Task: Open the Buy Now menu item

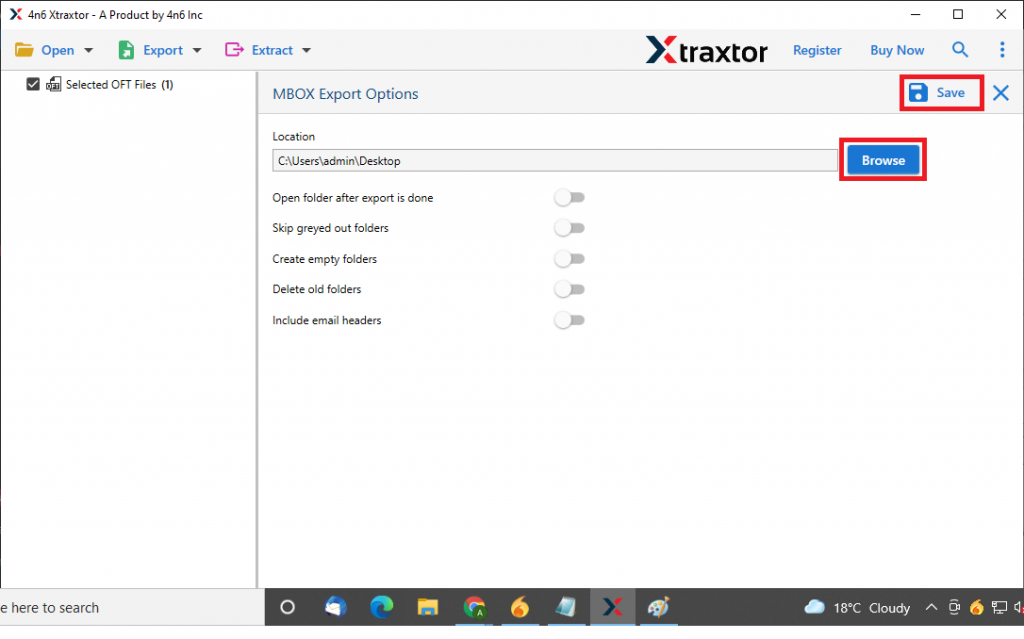Action: [x=896, y=49]
